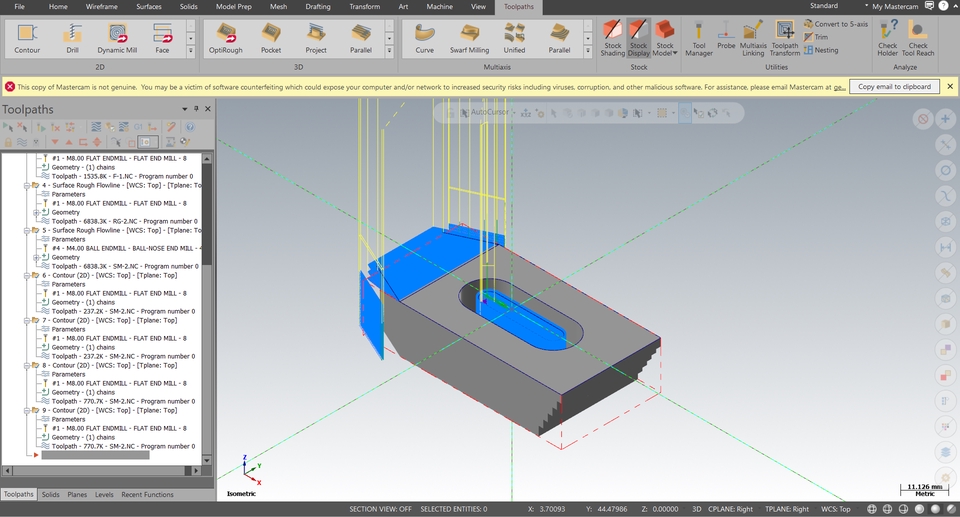Screen dimensions: 960x517
Task: Click Regenerate all selected operations icon
Action: [x=41, y=127]
